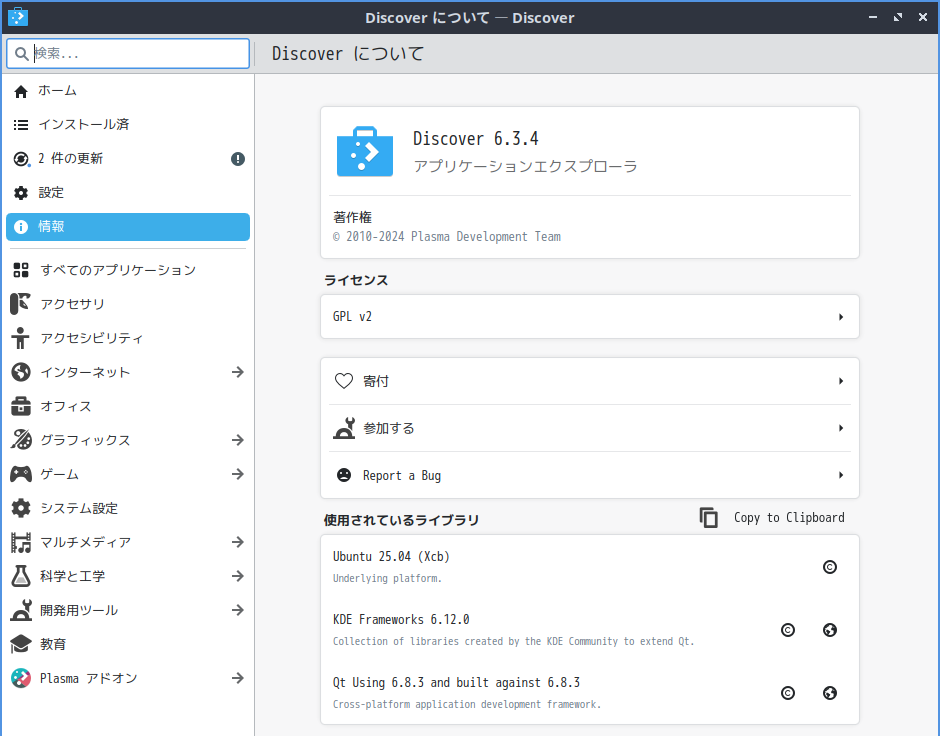Click the Qt copyright license icon
The image size is (940, 736).
click(788, 693)
